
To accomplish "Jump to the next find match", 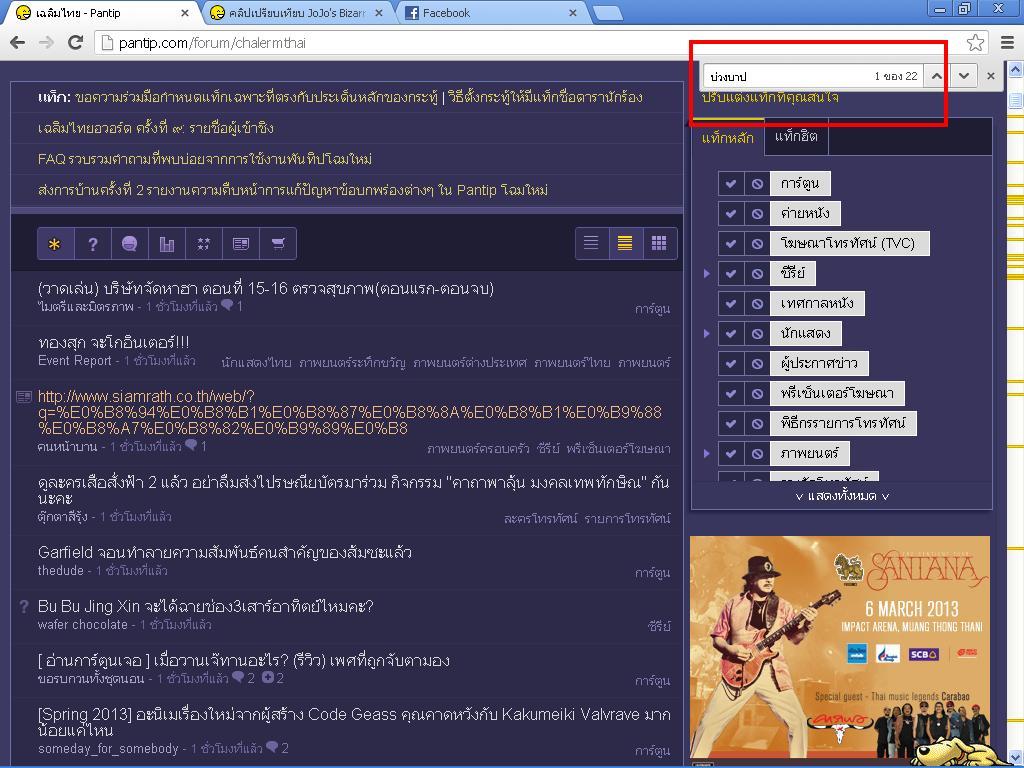I will [x=964, y=76].
